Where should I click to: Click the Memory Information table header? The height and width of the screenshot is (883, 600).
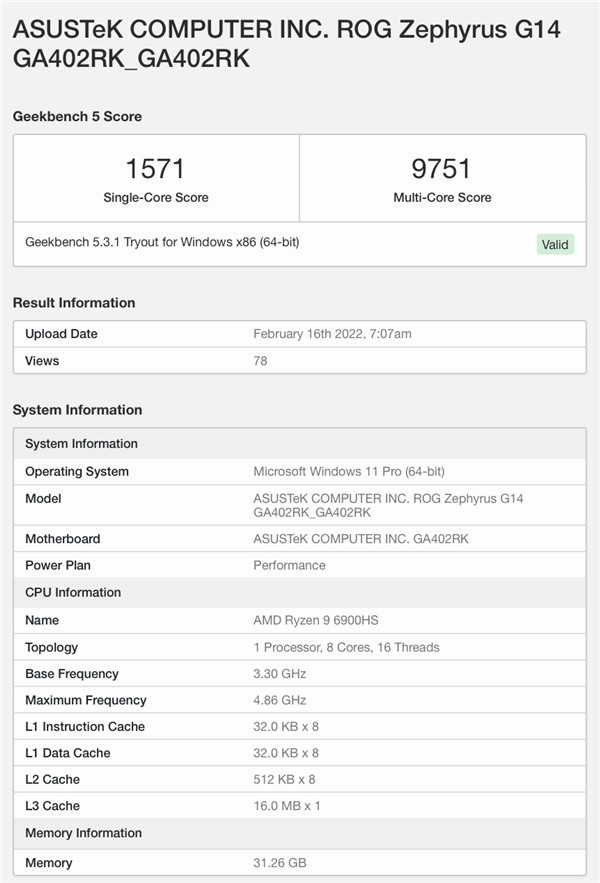point(83,833)
